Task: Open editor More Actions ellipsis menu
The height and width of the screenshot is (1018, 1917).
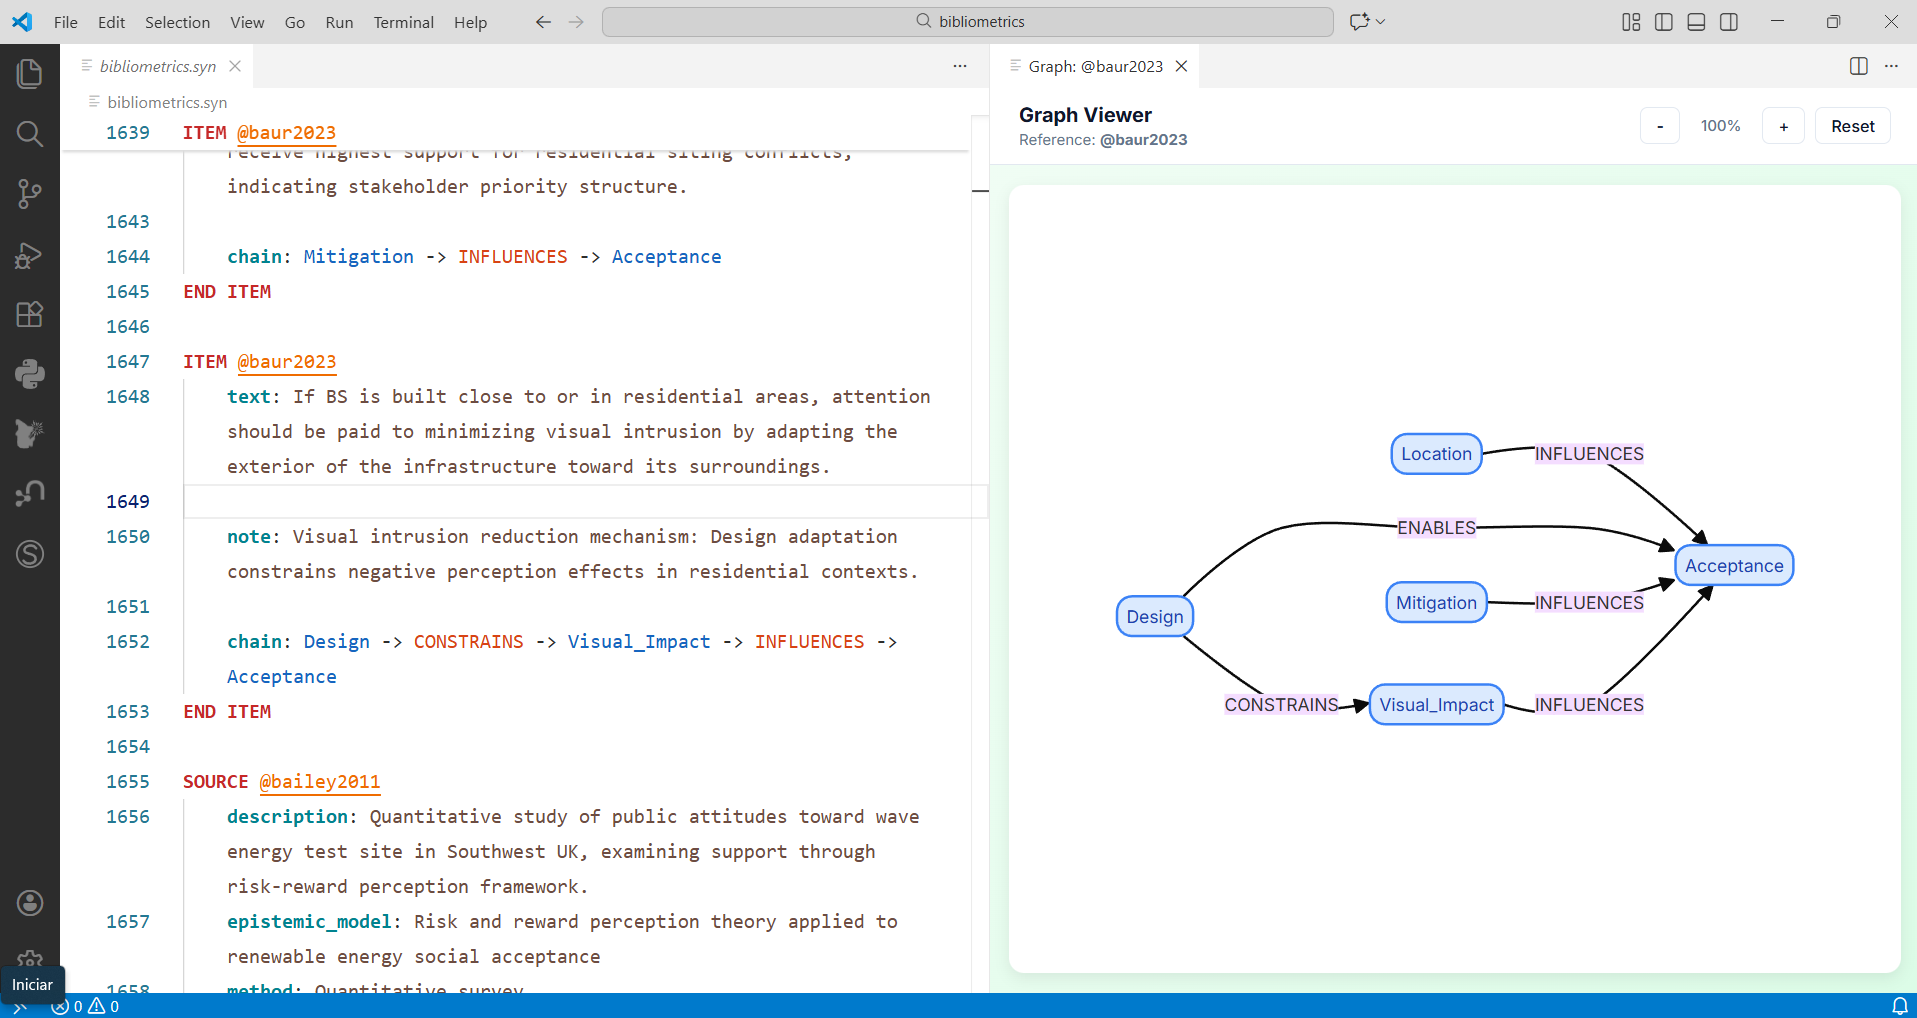Action: coord(960,66)
